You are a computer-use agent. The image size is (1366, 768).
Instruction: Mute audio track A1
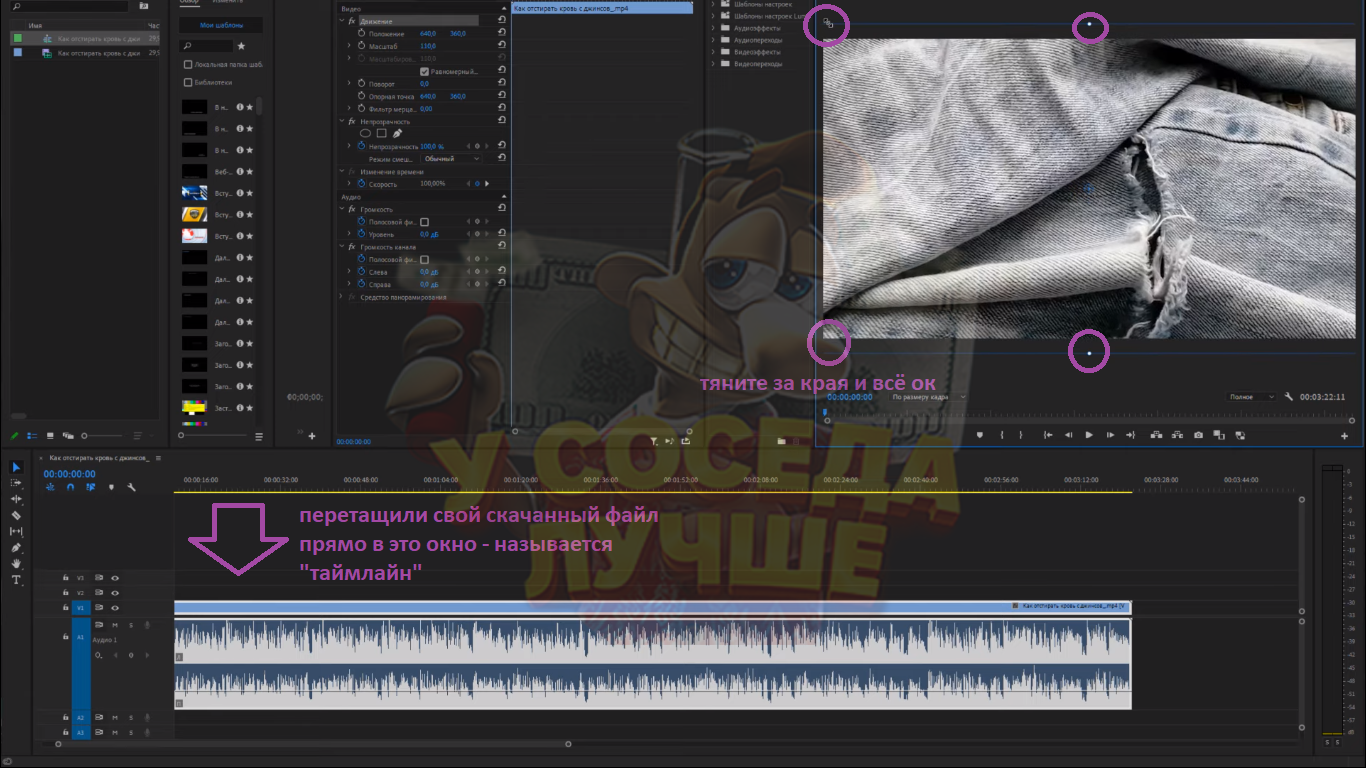point(115,625)
